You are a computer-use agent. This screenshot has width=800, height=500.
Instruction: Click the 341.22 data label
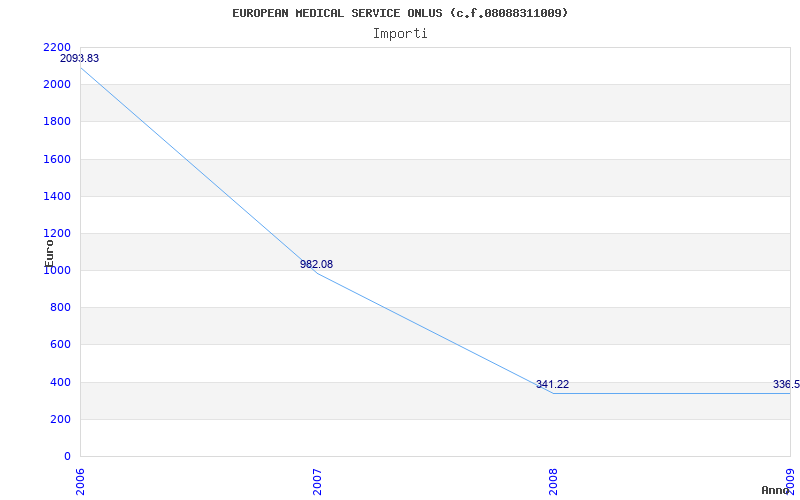[552, 385]
